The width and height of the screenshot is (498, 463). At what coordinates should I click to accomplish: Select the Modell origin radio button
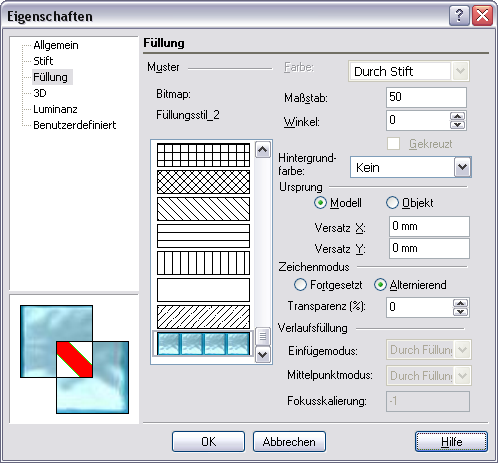[320, 203]
